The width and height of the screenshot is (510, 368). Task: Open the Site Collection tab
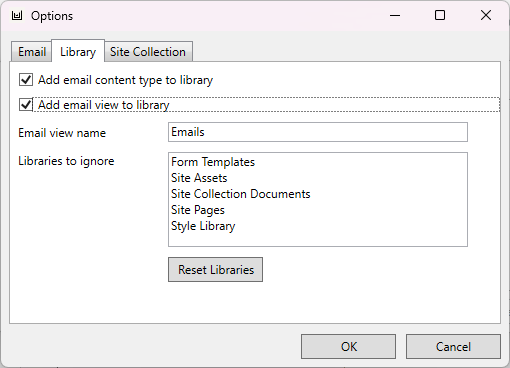tap(148, 52)
